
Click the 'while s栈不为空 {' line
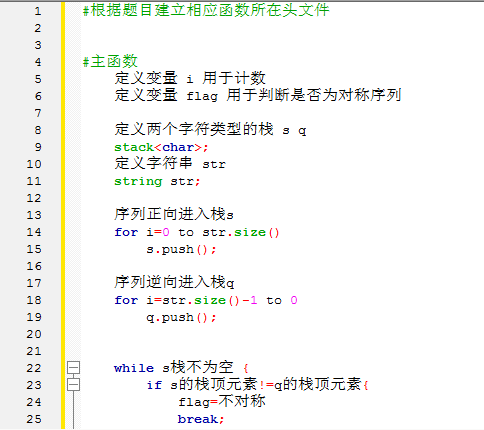tap(181, 368)
